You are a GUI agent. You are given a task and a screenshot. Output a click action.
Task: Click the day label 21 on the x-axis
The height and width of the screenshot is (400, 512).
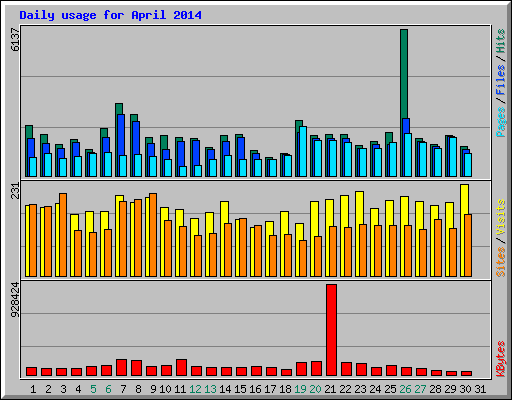[x=330, y=389]
